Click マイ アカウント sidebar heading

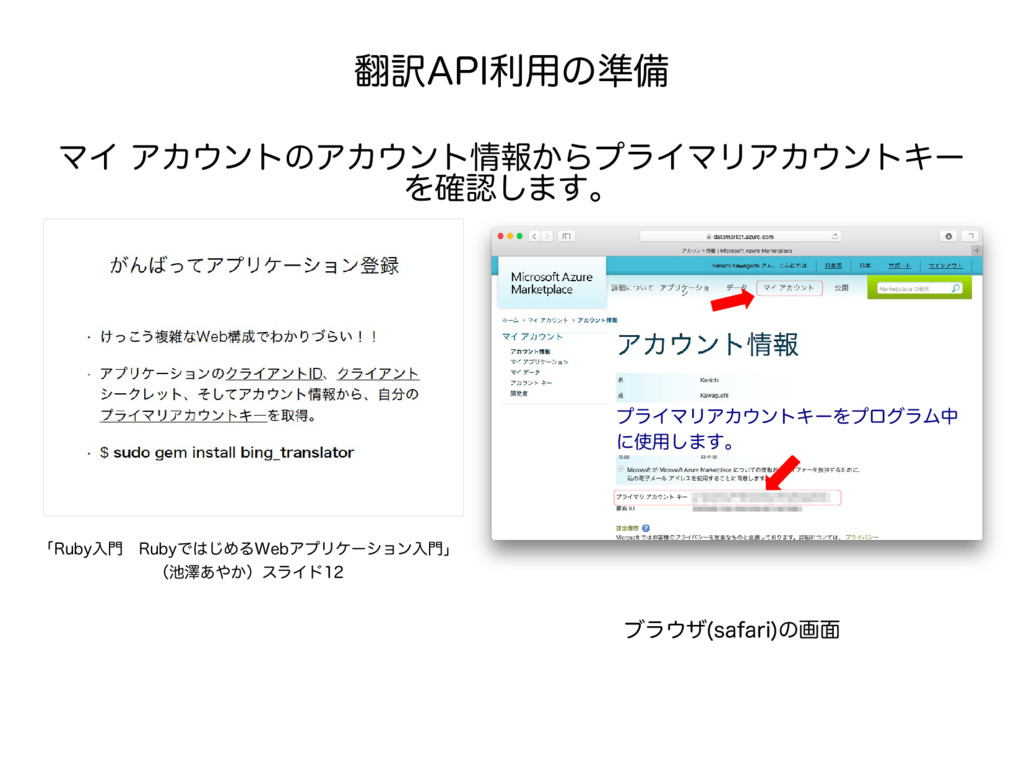[x=532, y=336]
